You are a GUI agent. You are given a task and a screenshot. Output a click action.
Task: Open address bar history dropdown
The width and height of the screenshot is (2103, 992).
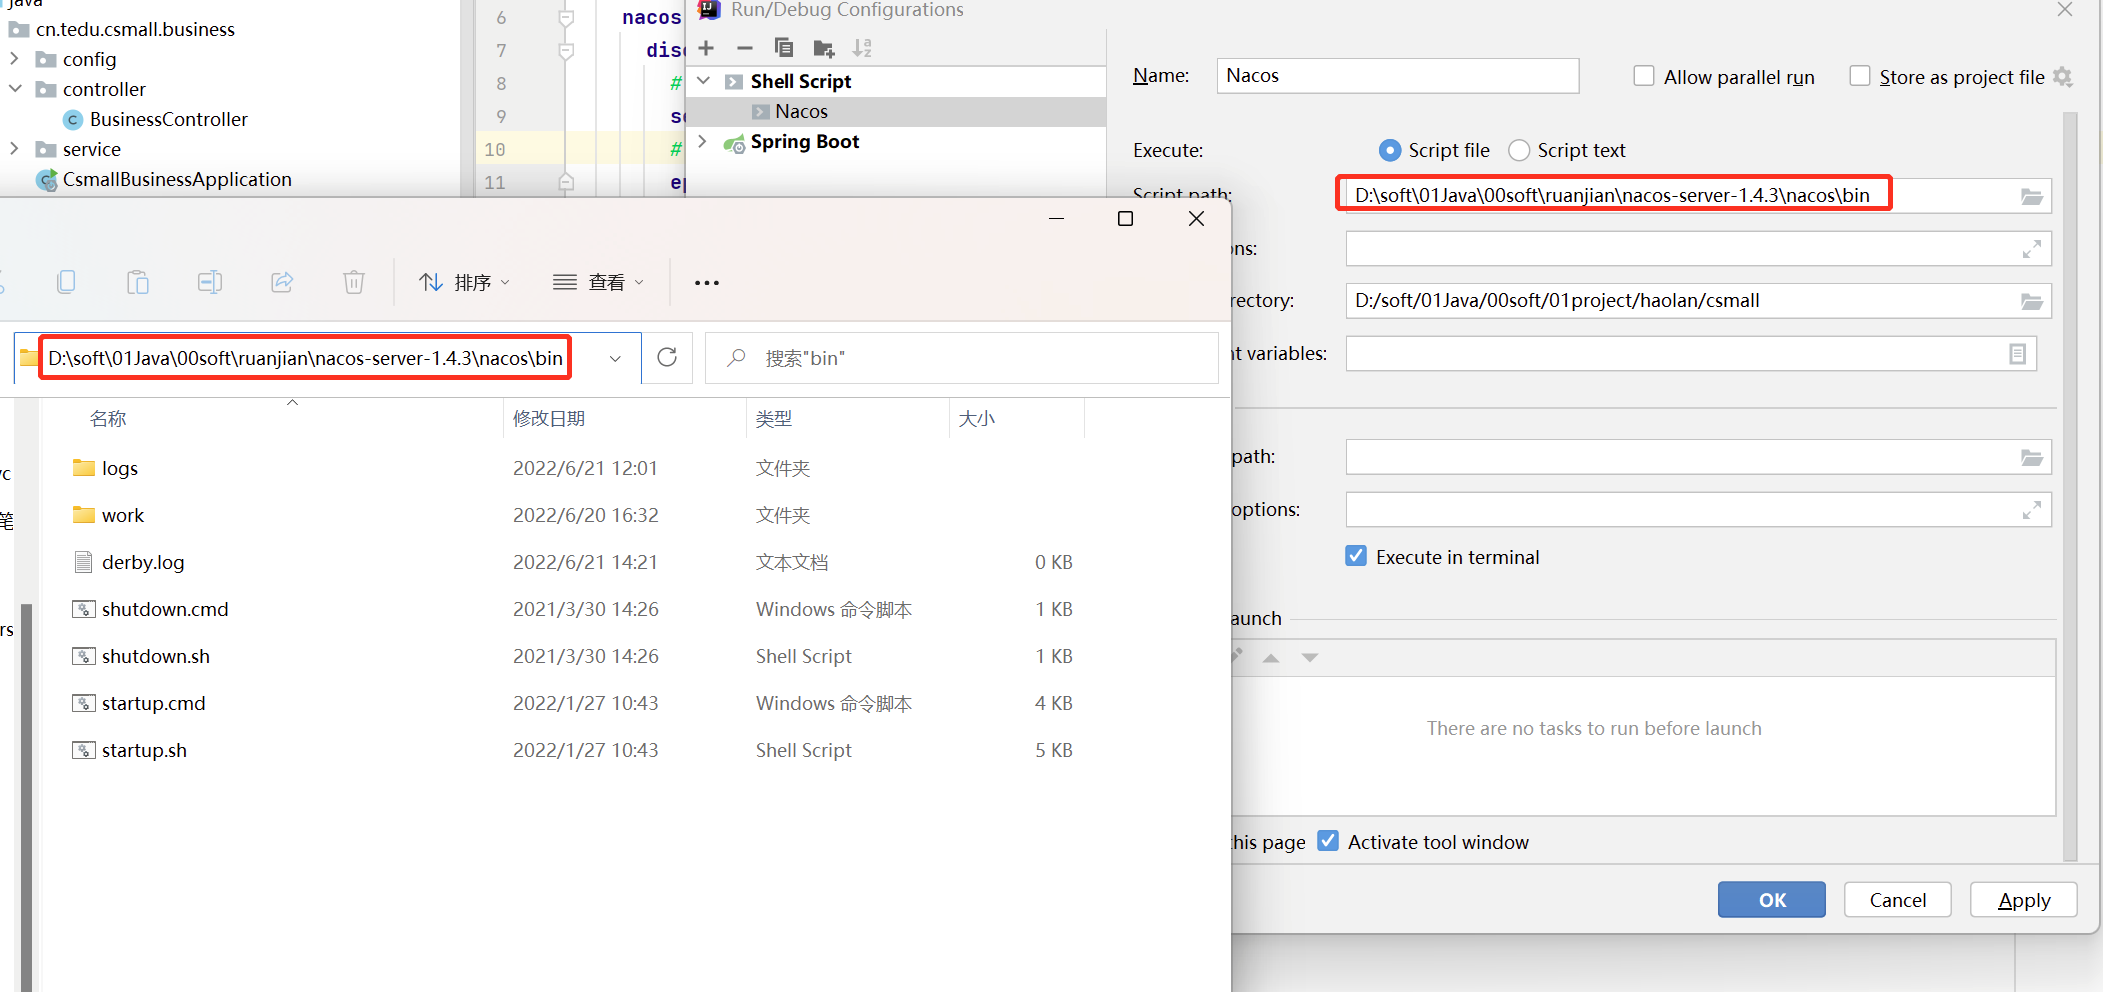coord(615,358)
